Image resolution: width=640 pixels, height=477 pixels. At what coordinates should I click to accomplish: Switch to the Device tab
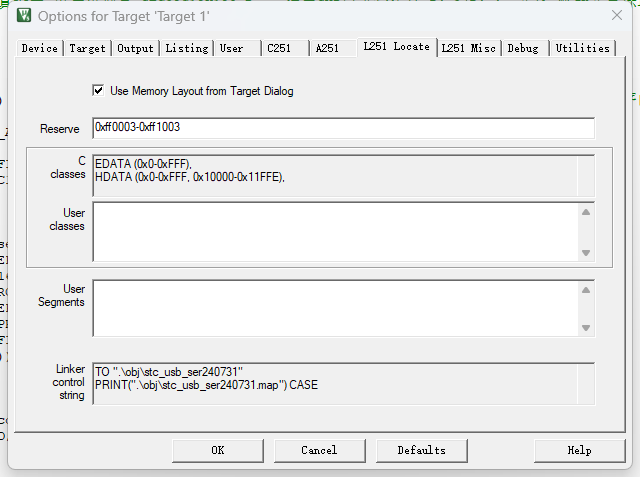click(40, 48)
